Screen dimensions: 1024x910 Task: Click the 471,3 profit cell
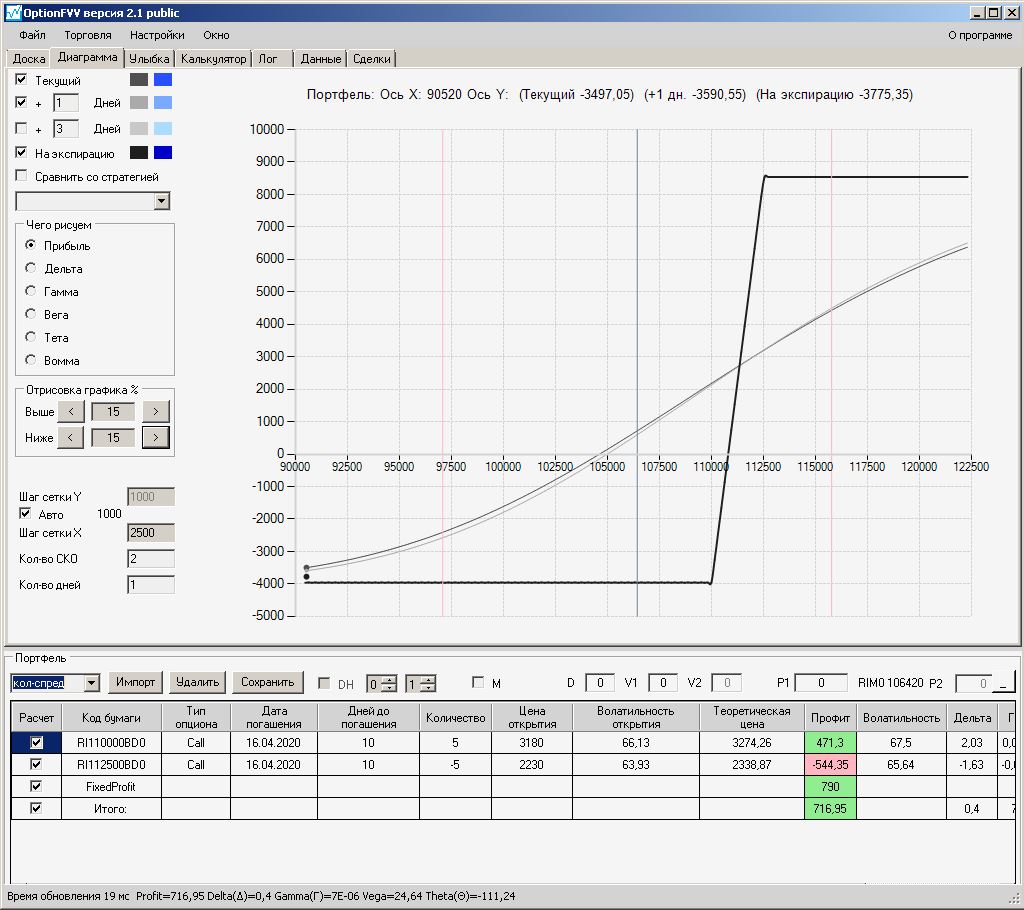coord(830,743)
